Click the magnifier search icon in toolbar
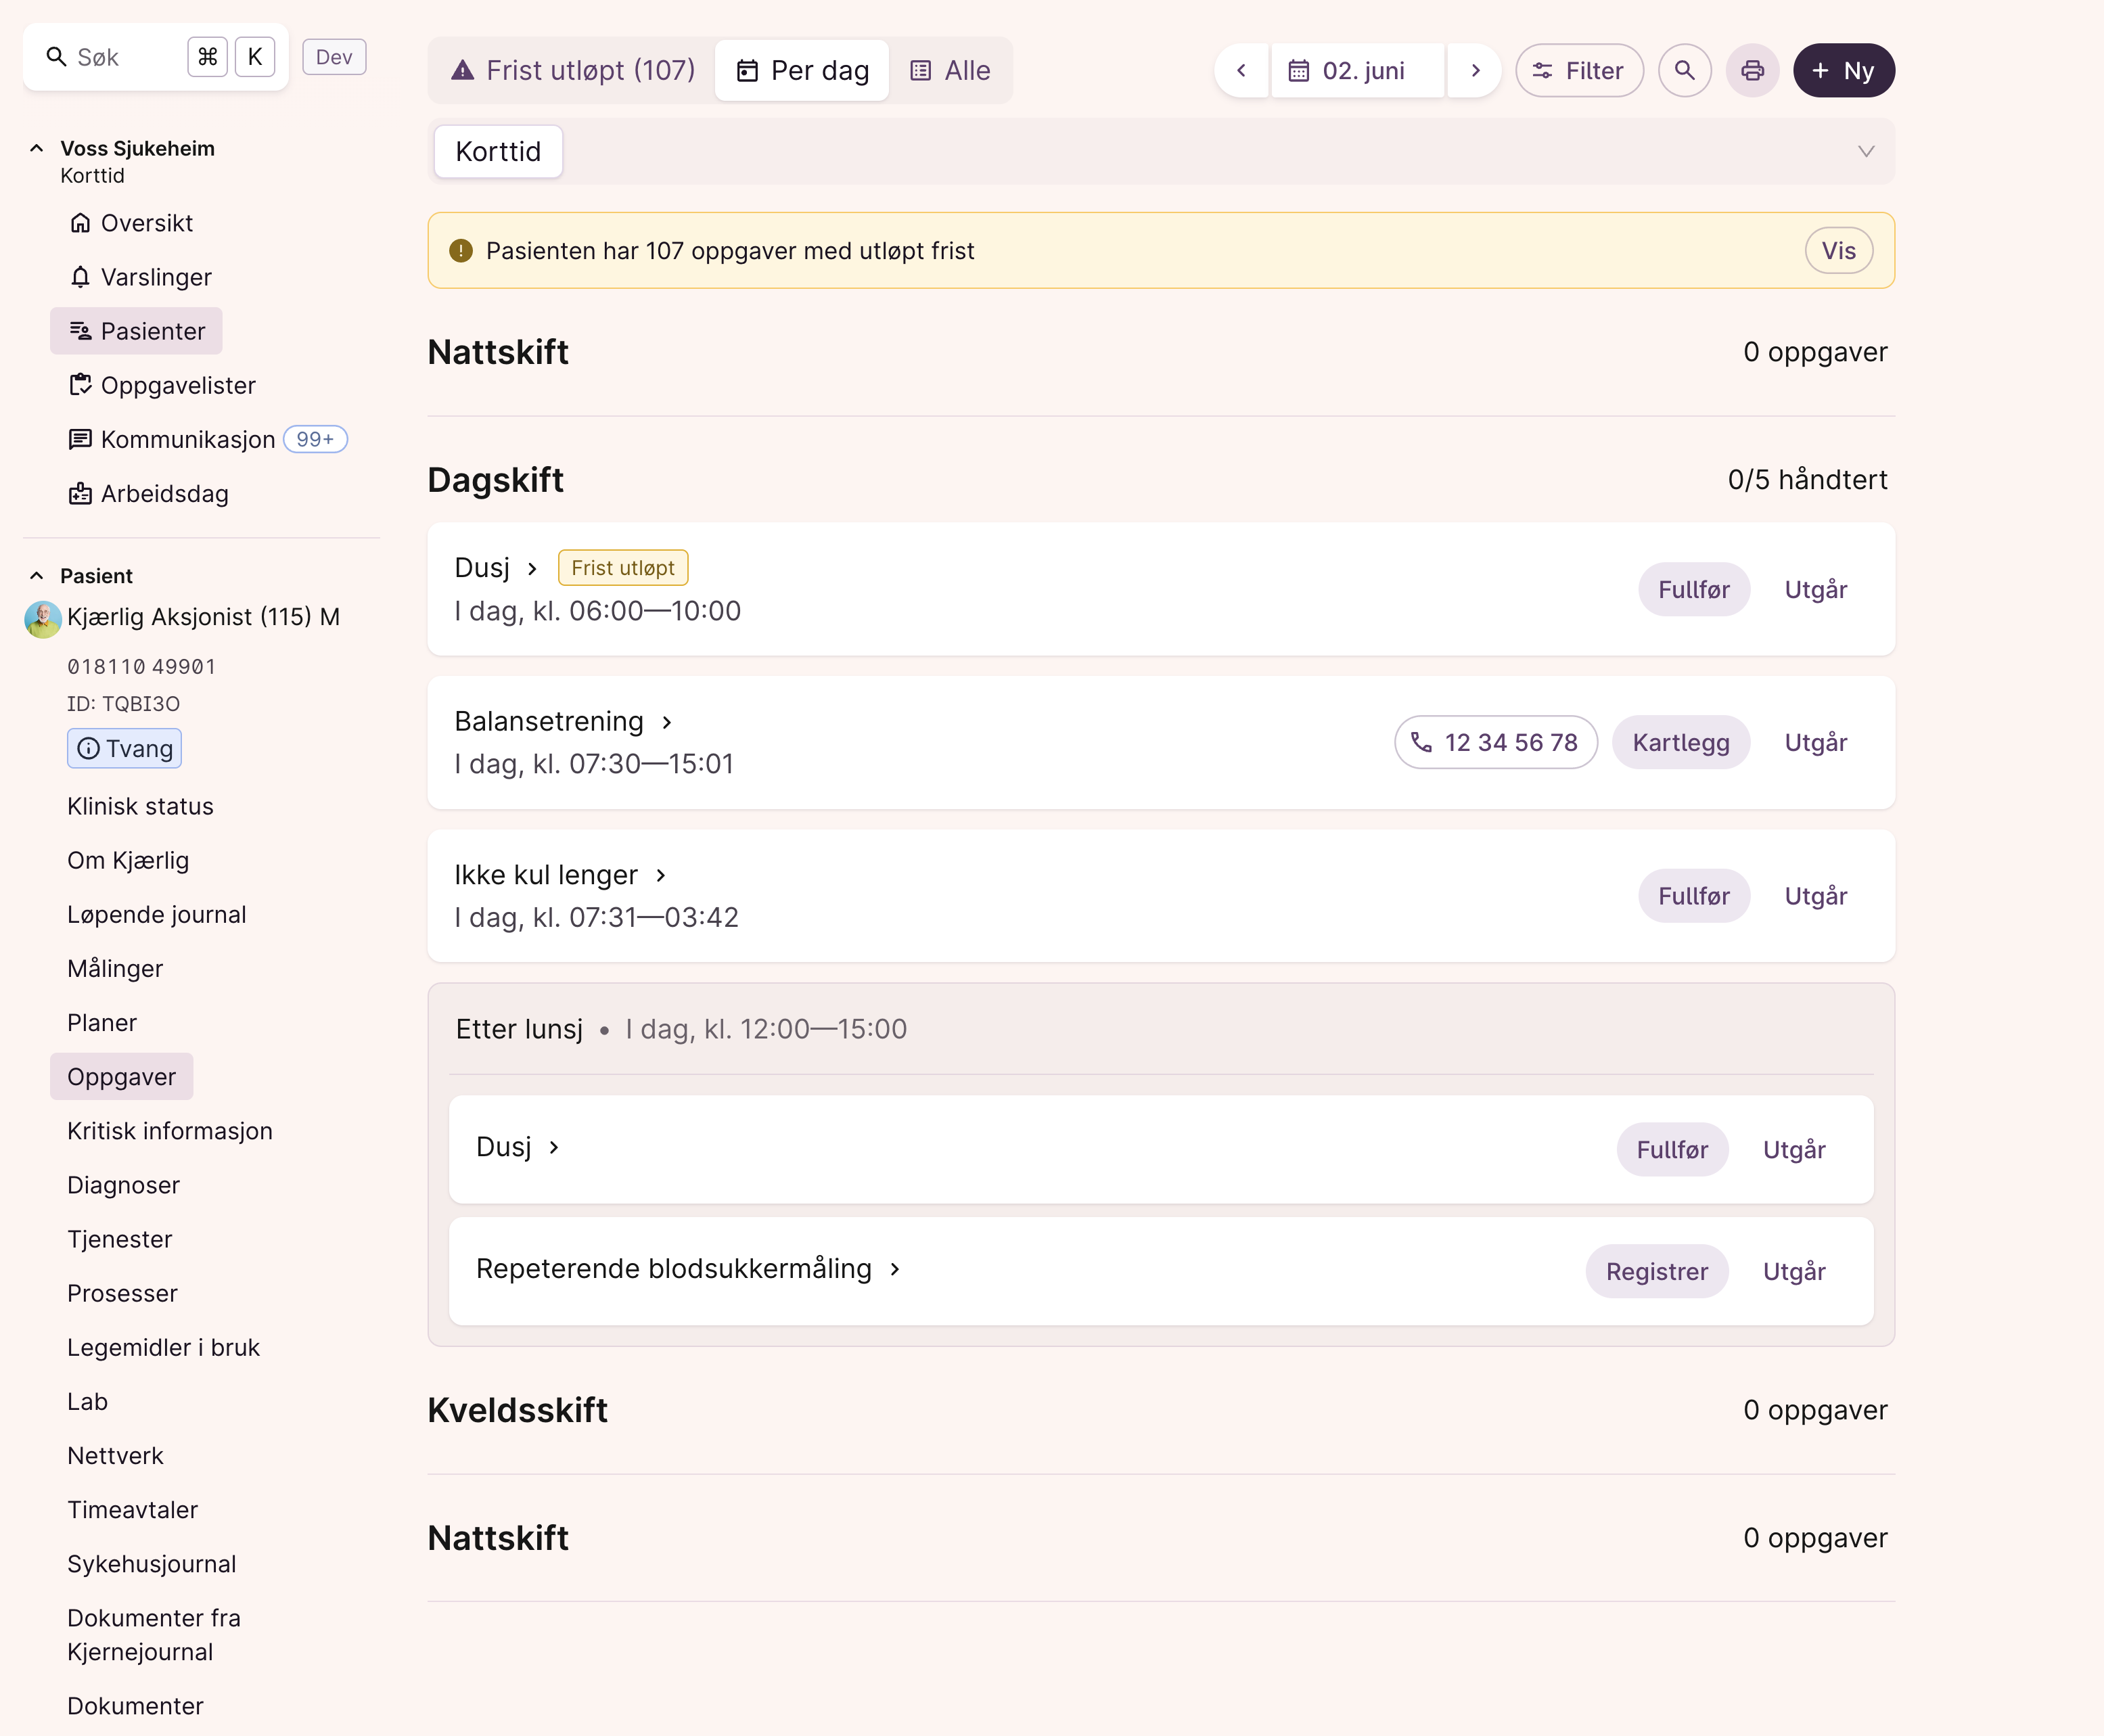Viewport: 2104px width, 1736px height. tap(1684, 70)
